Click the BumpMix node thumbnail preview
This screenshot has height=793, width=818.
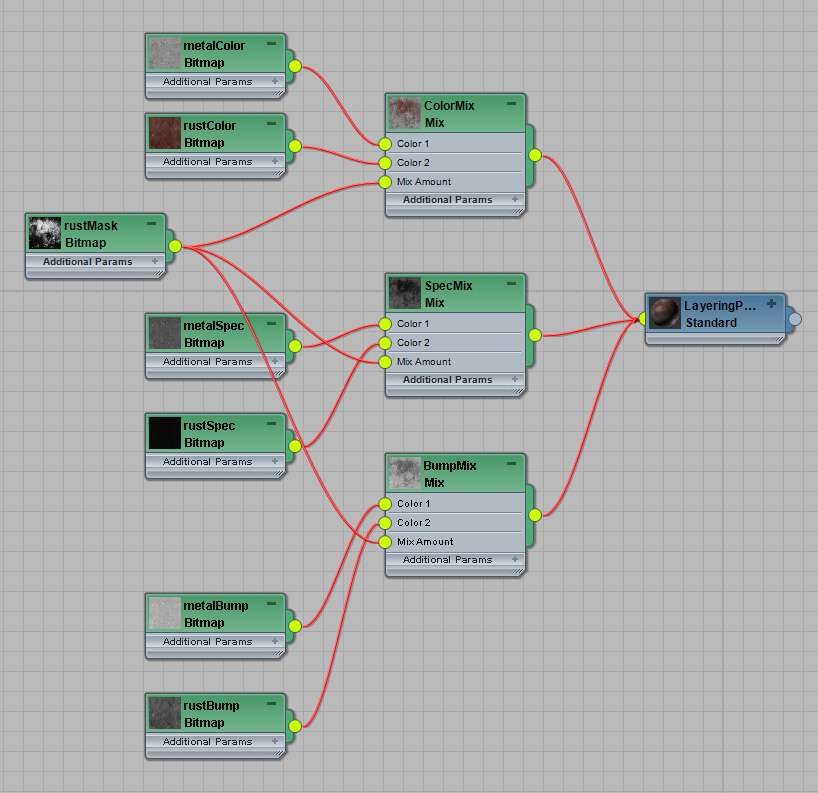(405, 473)
